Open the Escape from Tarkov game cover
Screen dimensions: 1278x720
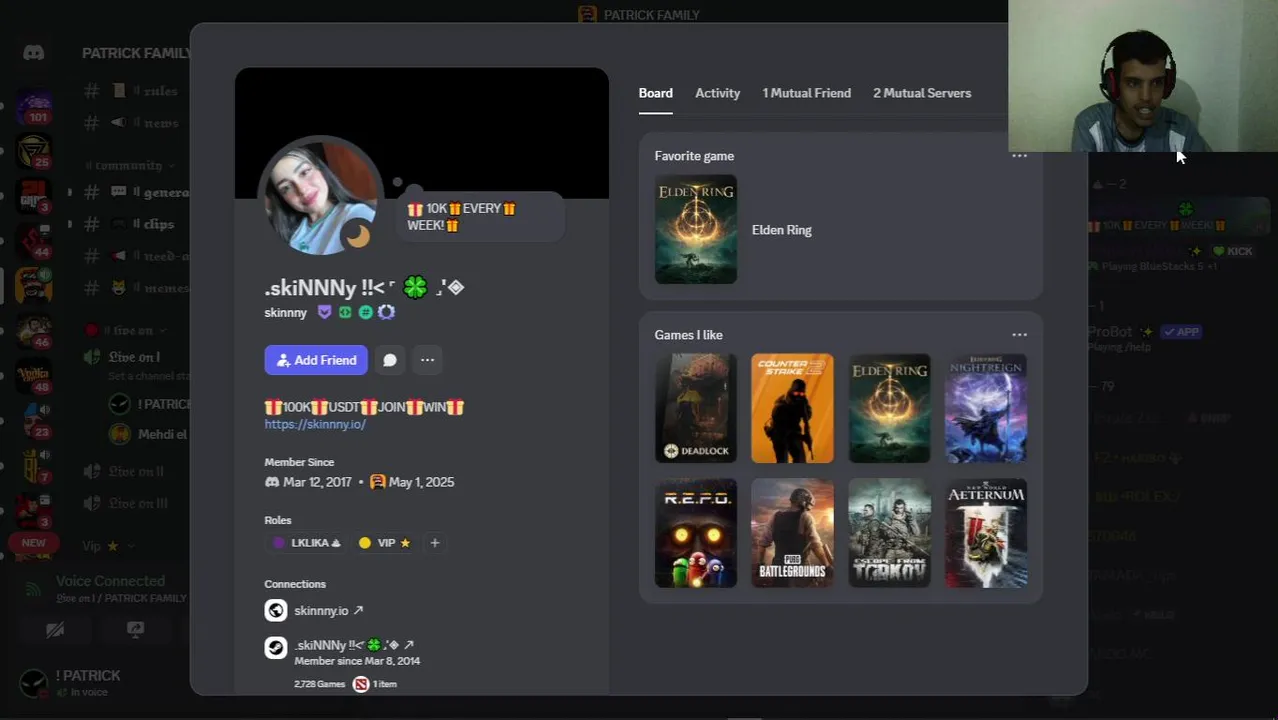(889, 533)
